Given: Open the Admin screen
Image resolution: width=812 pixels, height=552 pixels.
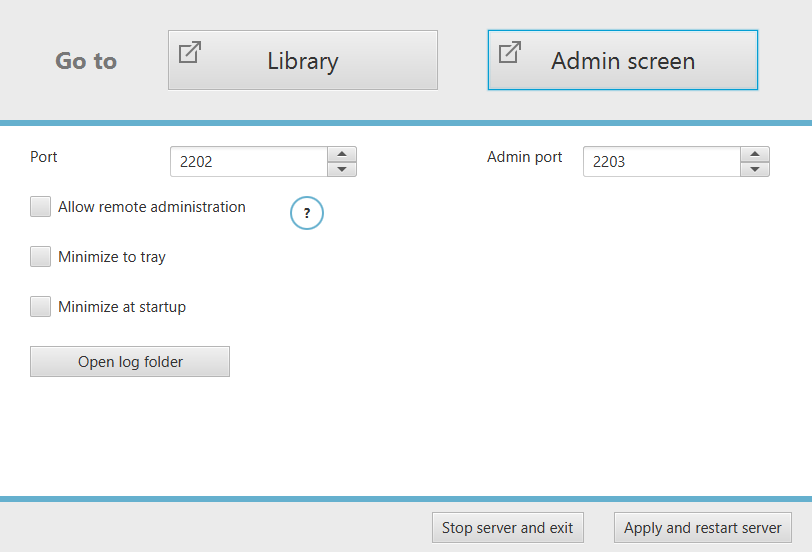Looking at the screenshot, I should point(623,60).
